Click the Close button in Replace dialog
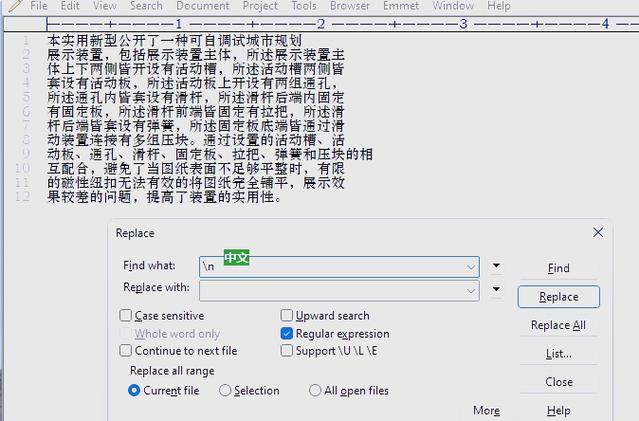Viewport: 639px width, 421px height. (x=558, y=382)
